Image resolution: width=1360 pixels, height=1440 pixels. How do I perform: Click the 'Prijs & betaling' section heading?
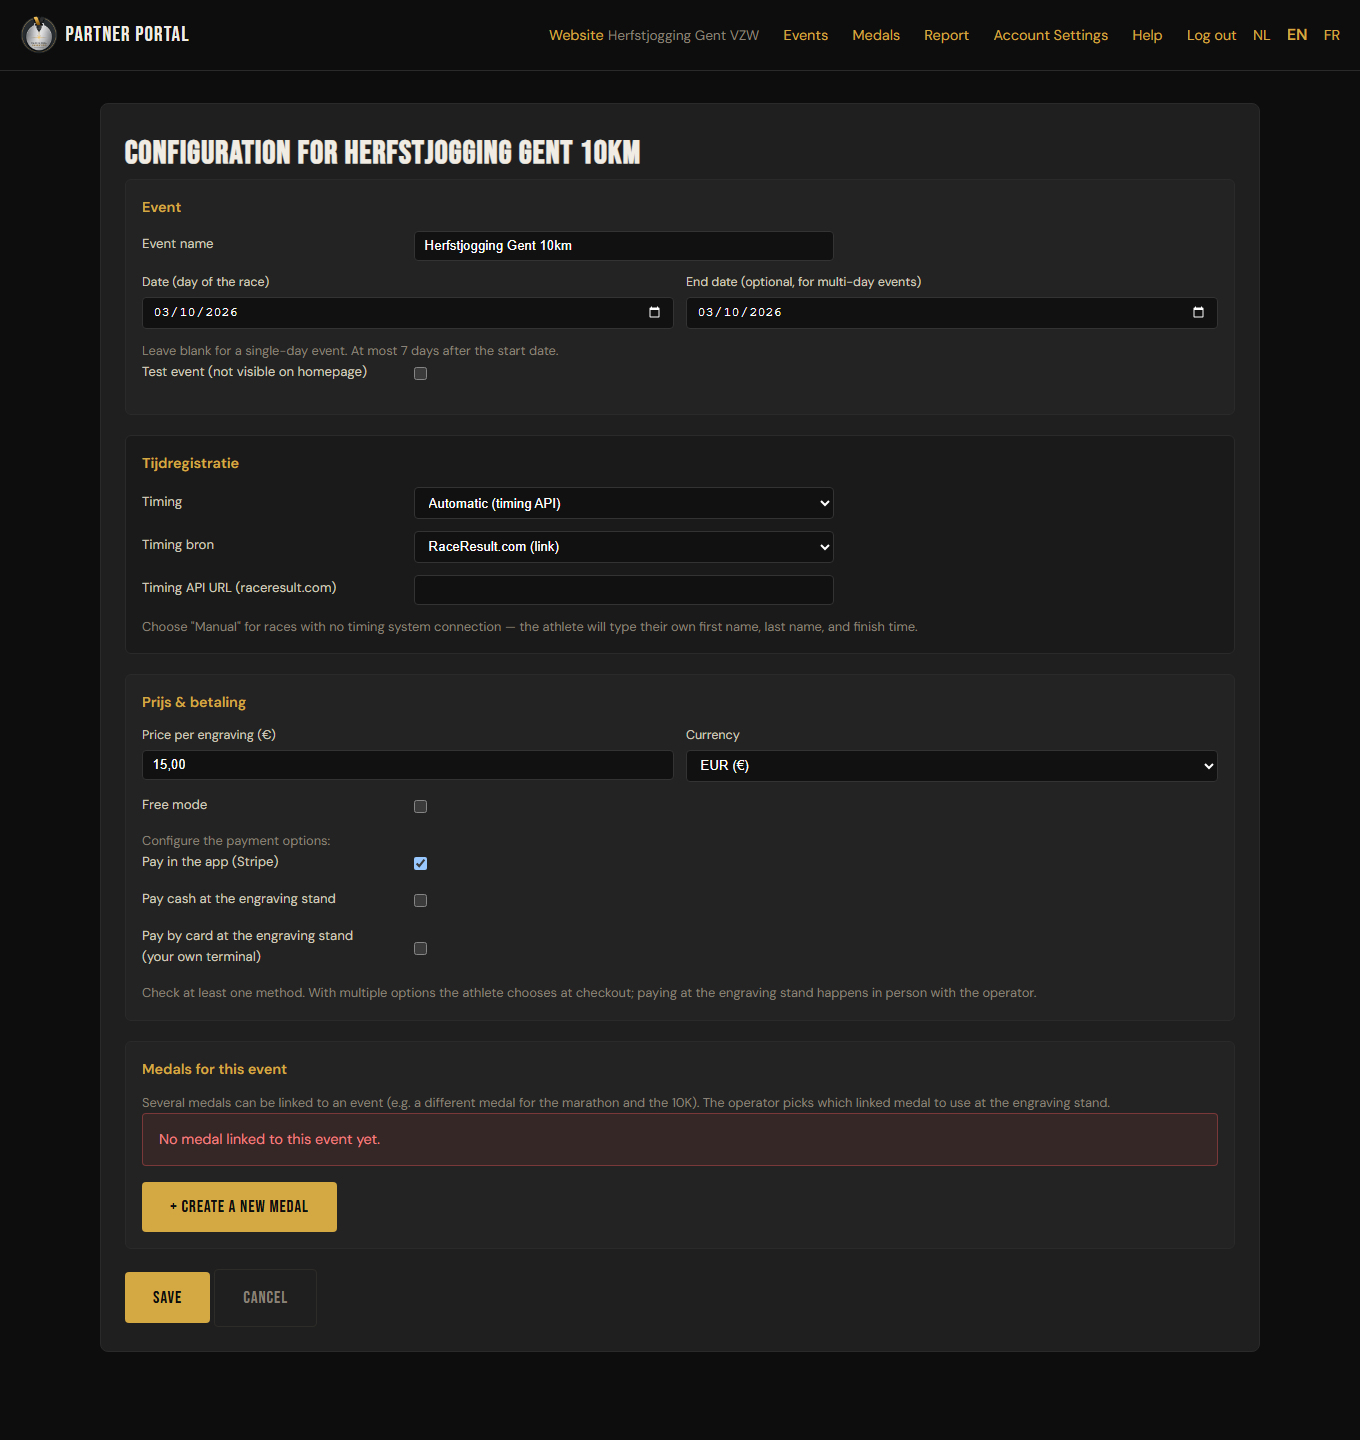click(x=194, y=702)
